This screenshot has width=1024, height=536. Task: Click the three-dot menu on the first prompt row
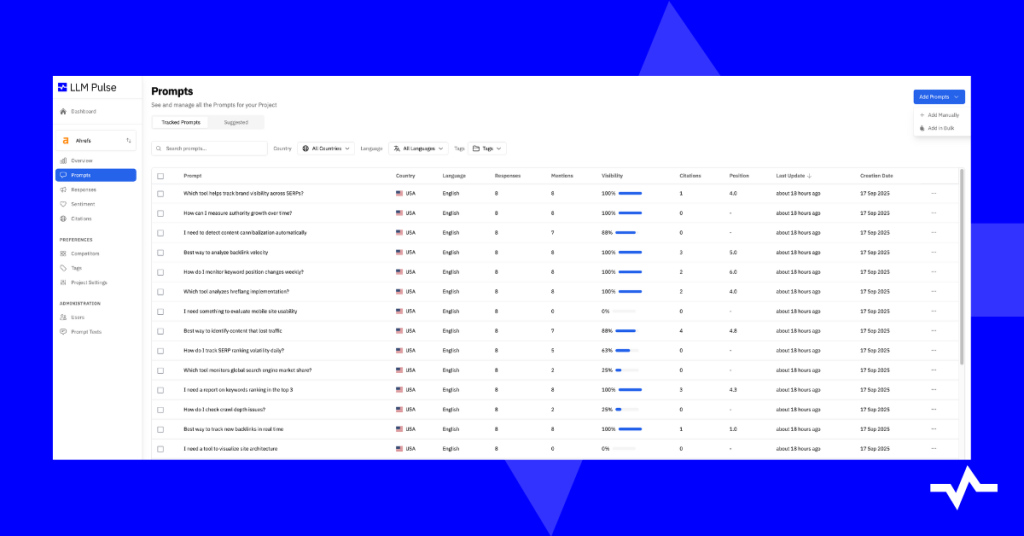click(x=934, y=193)
